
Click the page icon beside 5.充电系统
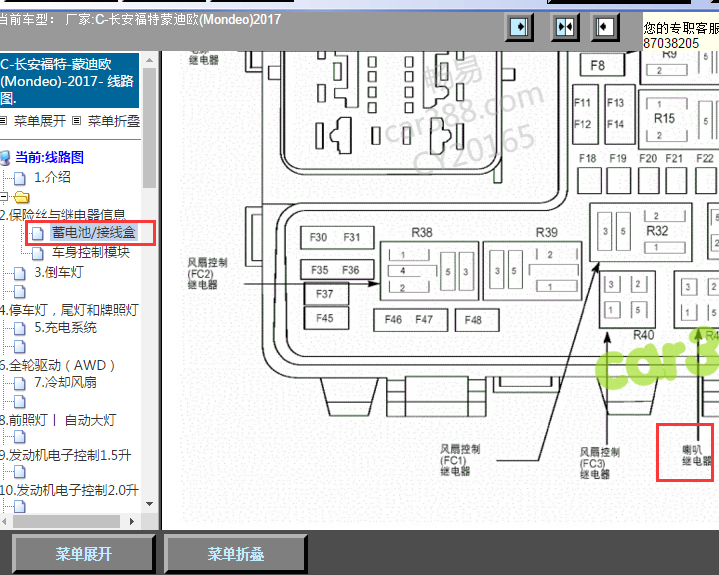click(19, 328)
